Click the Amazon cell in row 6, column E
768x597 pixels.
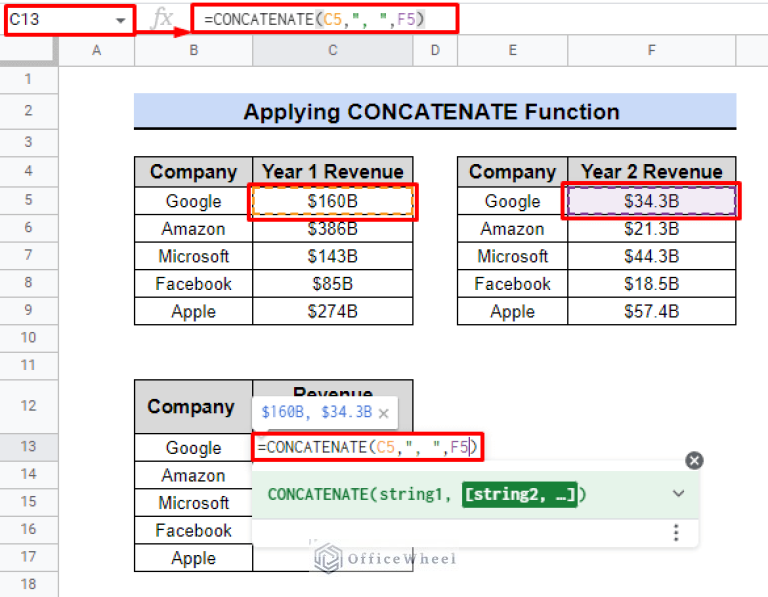512,229
